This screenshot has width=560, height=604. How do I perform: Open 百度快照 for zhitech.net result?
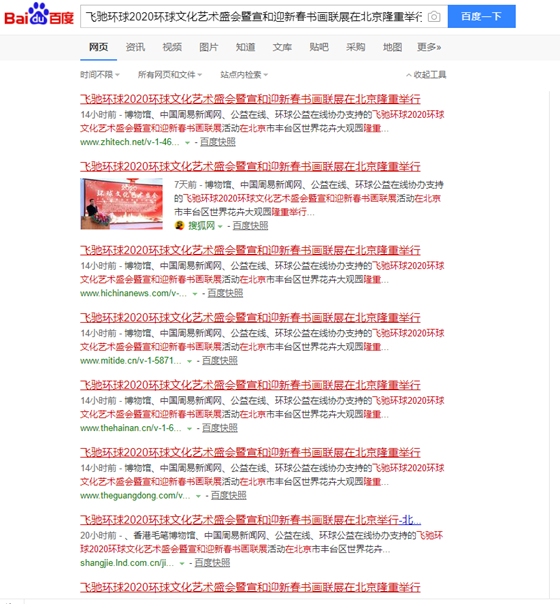[x=218, y=142]
